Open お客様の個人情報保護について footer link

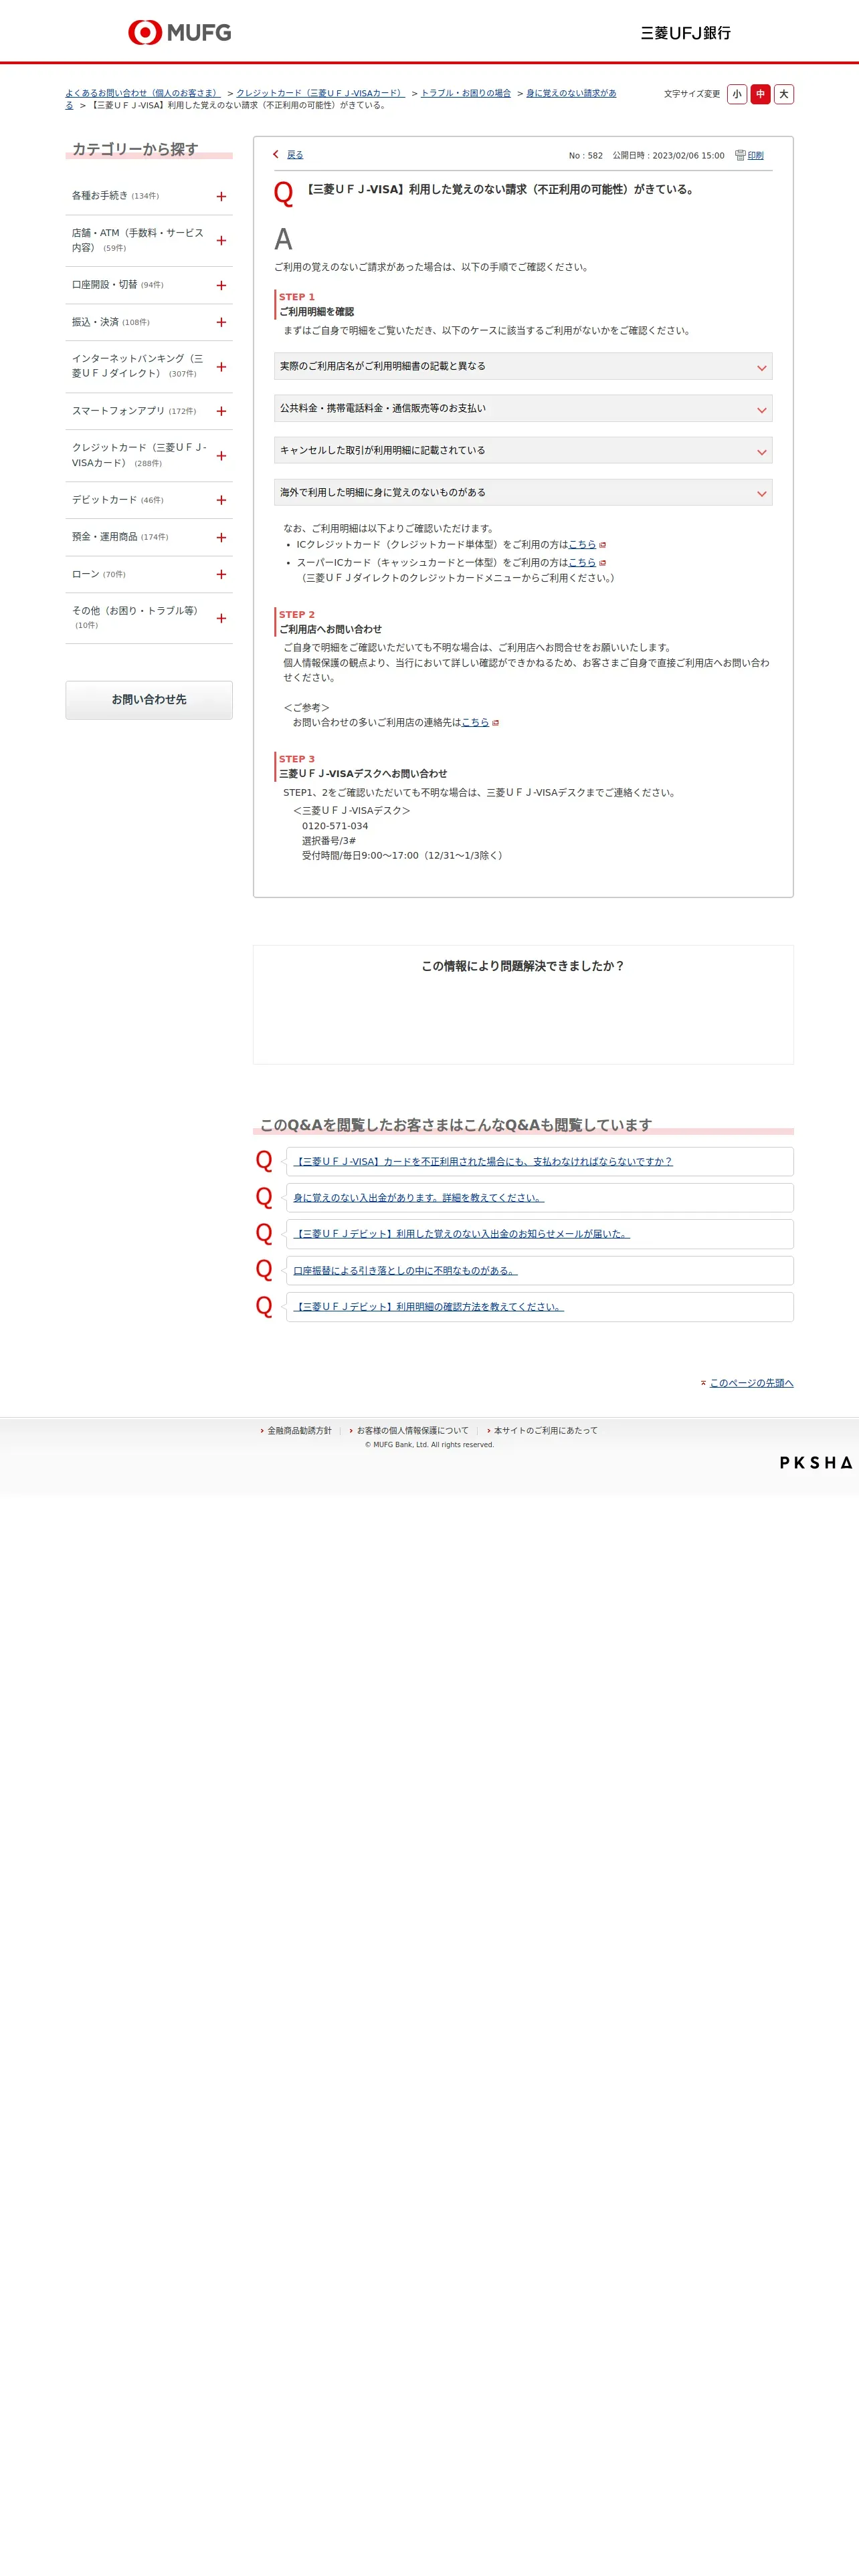[412, 1431]
